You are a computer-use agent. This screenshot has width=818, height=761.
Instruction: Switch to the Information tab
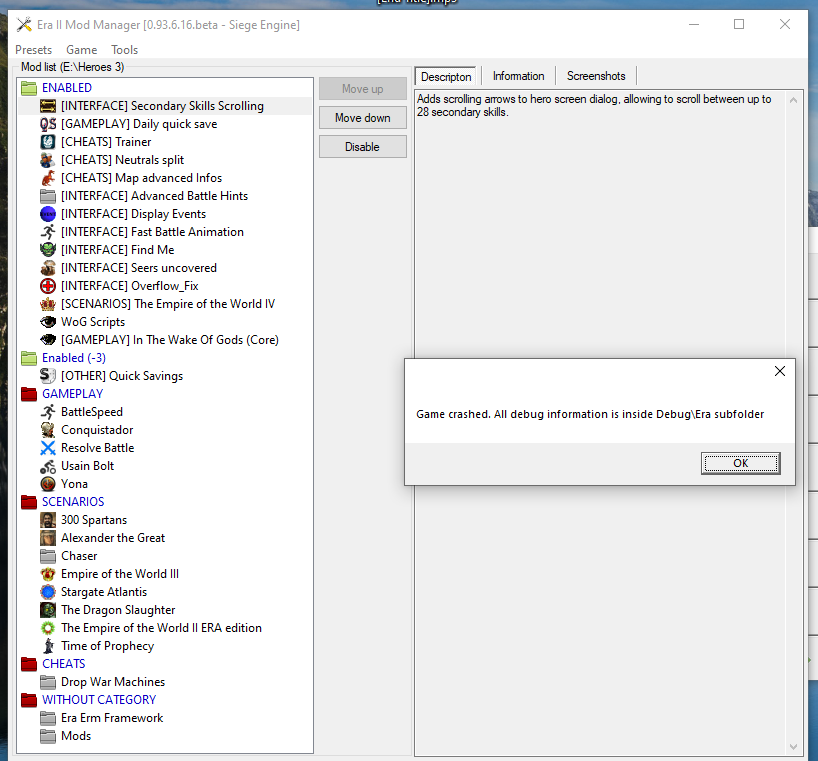click(518, 76)
